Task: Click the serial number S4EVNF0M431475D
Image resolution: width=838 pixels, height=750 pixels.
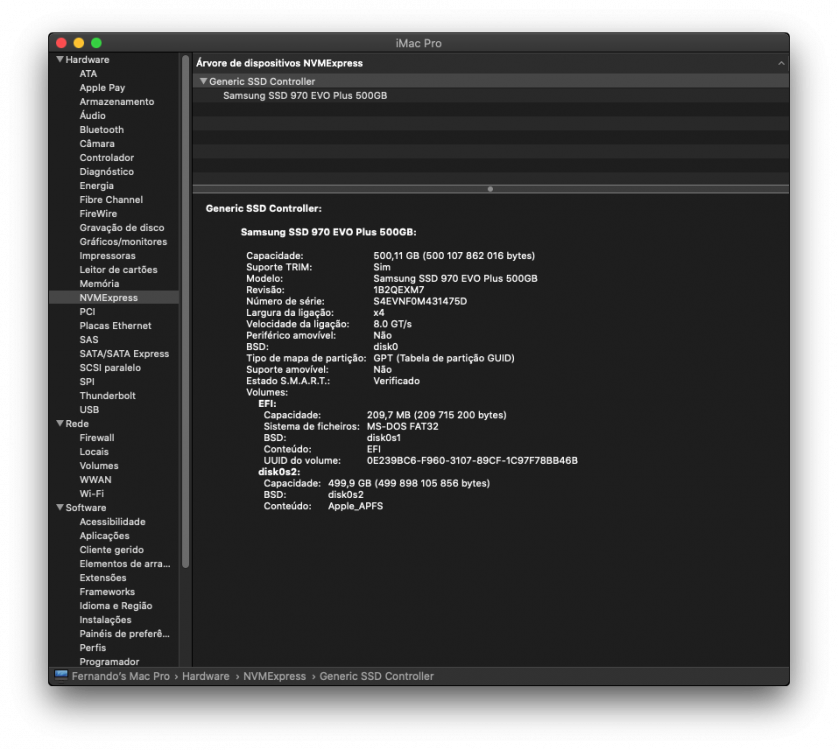Action: 420,301
